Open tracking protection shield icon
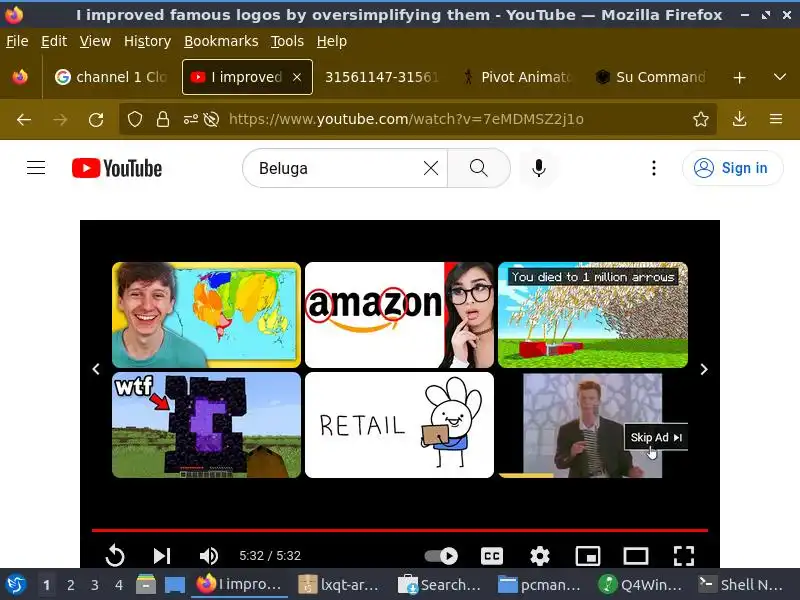This screenshot has width=800, height=600. point(135,119)
